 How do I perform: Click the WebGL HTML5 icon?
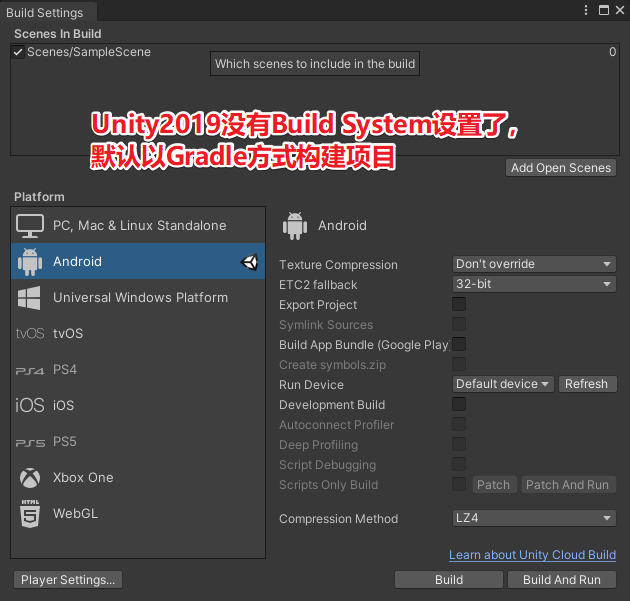pyautogui.click(x=30, y=513)
